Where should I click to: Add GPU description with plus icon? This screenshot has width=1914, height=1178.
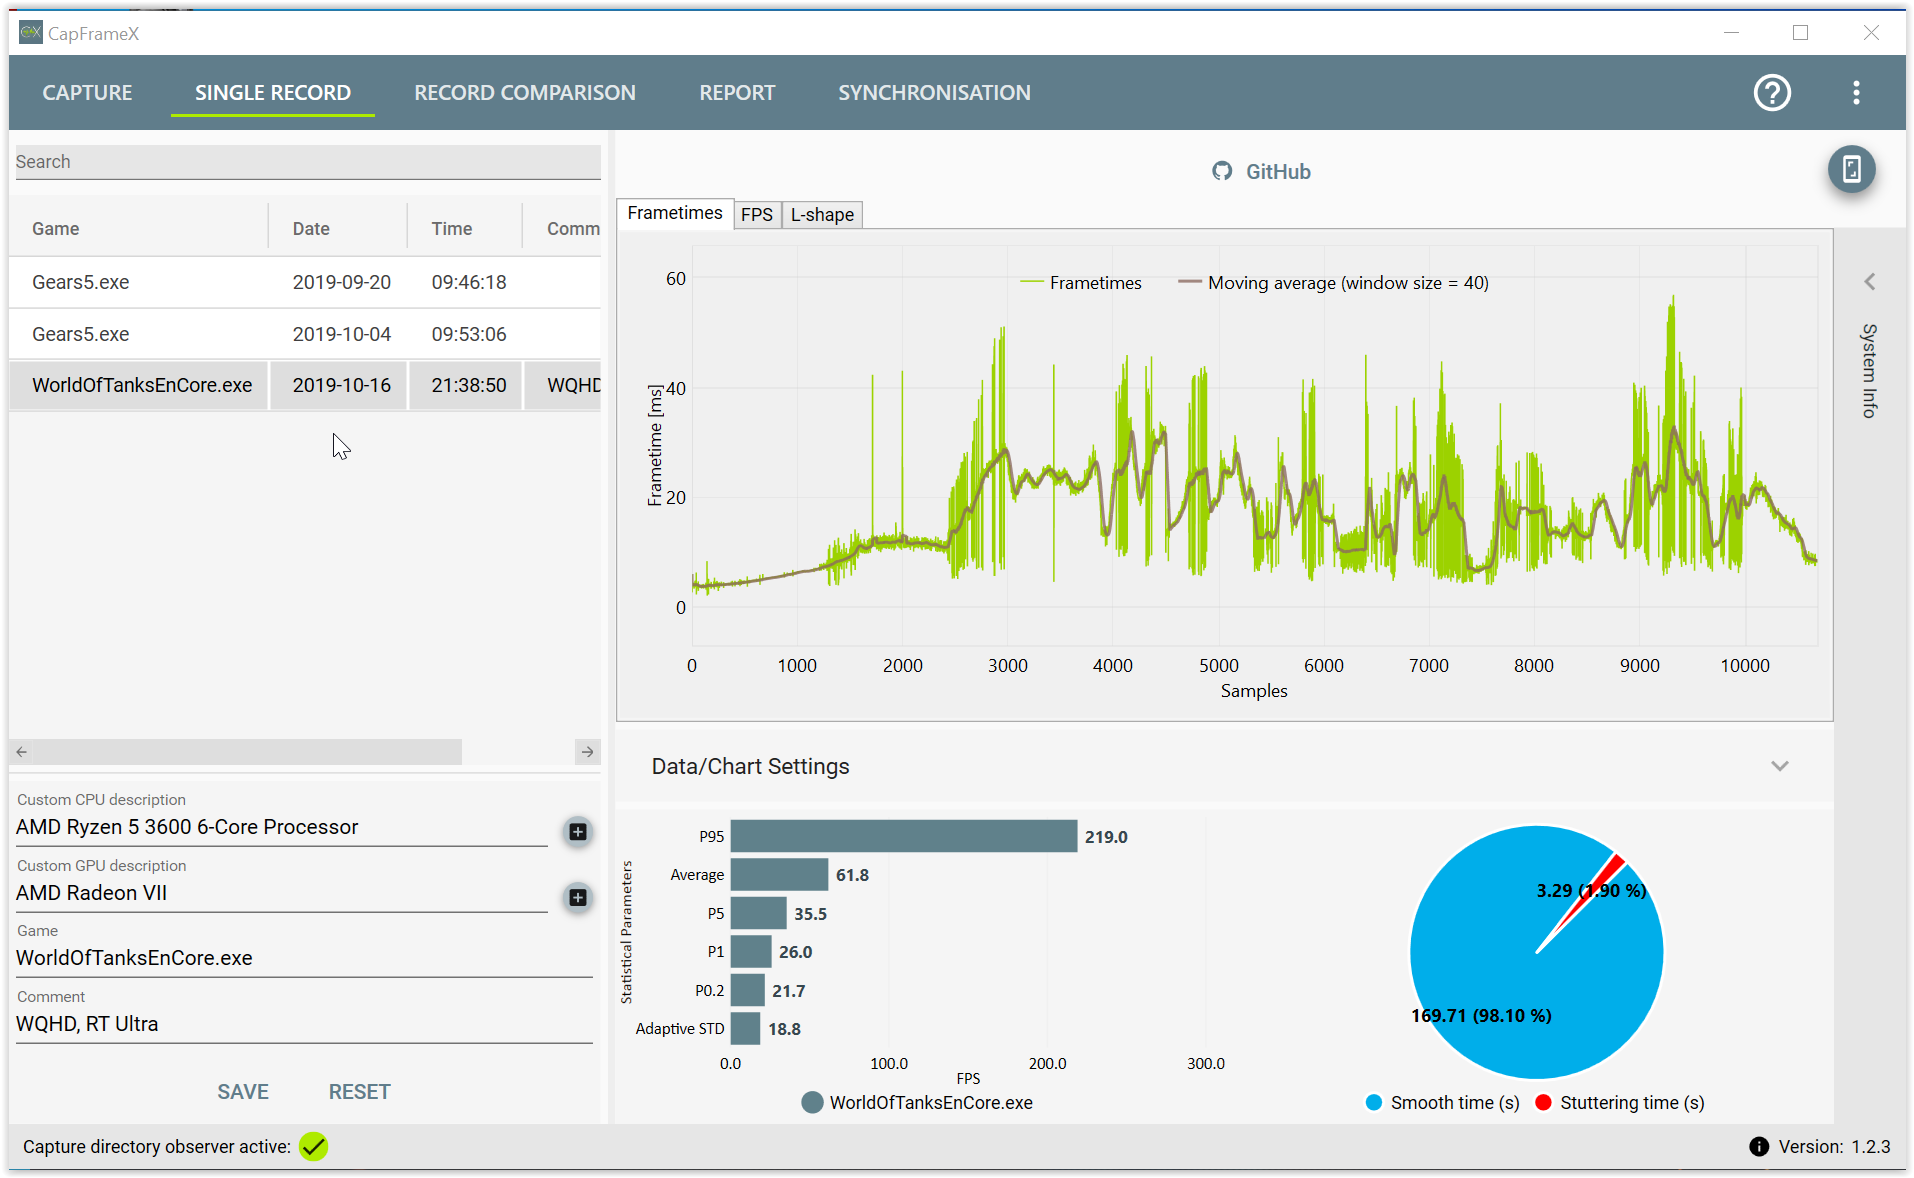(577, 898)
